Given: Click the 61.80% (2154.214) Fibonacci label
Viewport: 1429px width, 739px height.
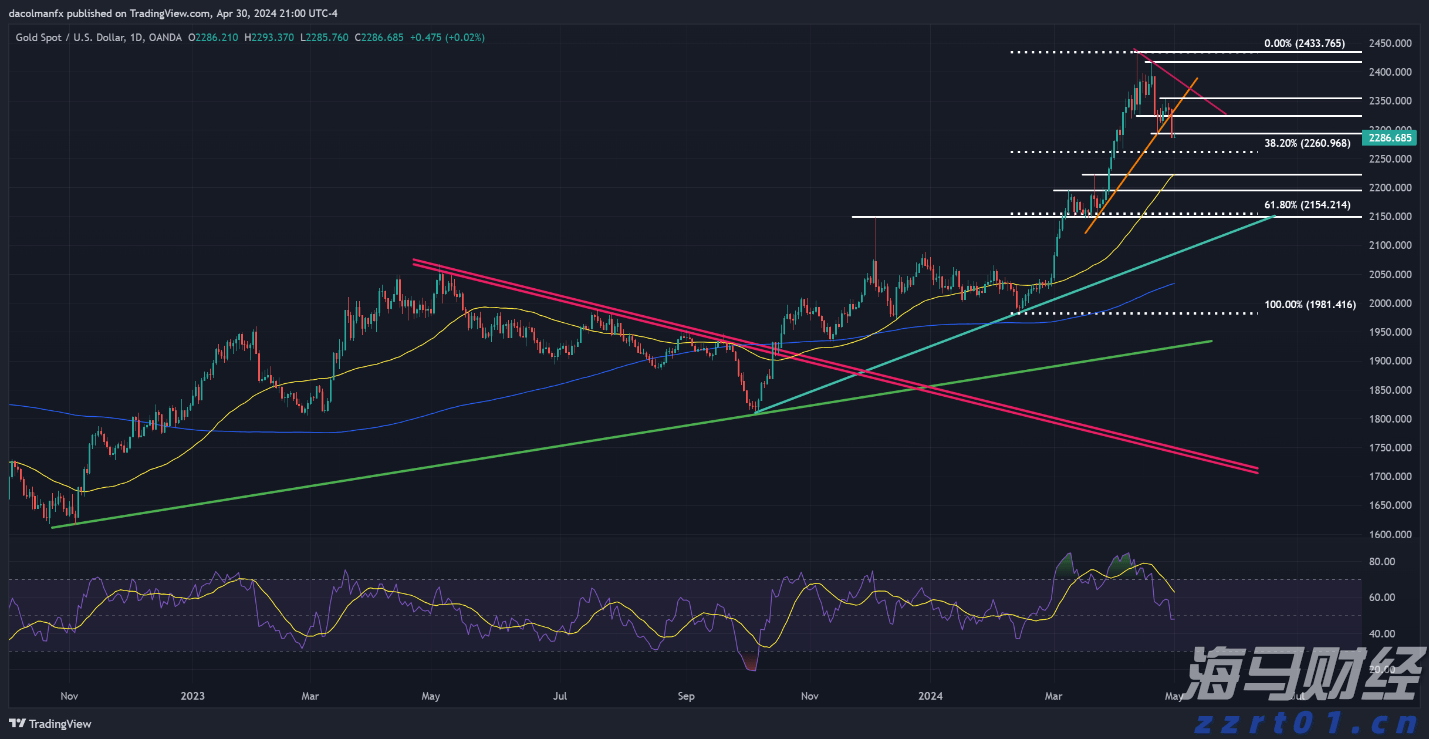Looking at the screenshot, I should point(1307,205).
